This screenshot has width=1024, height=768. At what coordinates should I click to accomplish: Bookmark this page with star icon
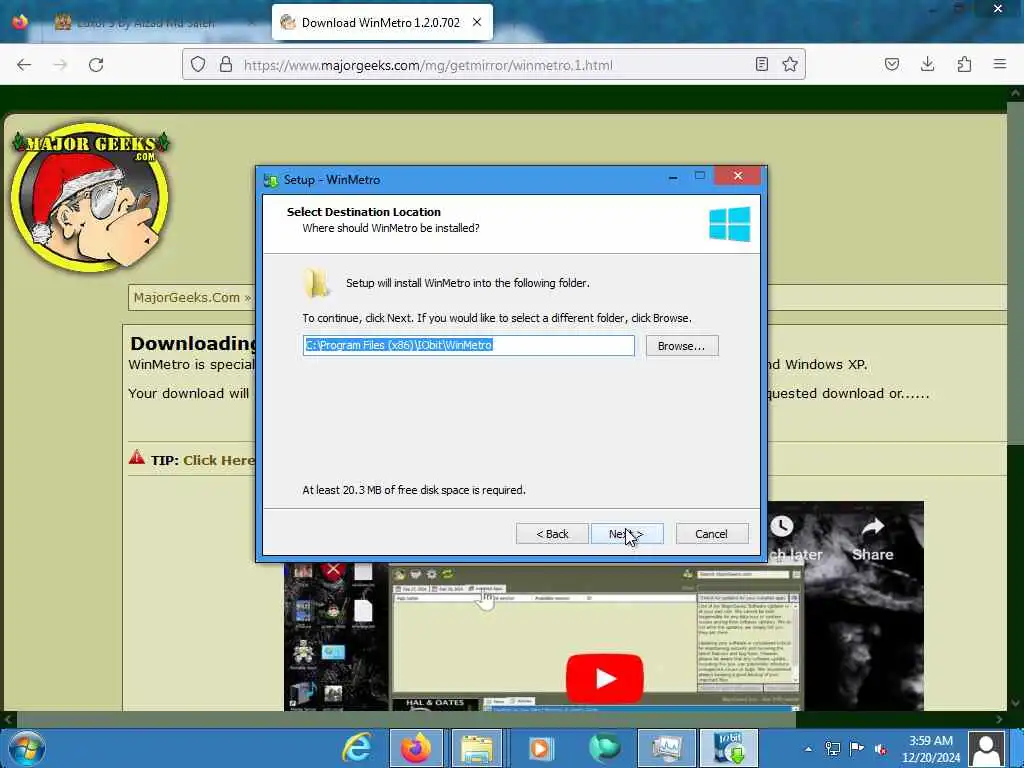790,64
